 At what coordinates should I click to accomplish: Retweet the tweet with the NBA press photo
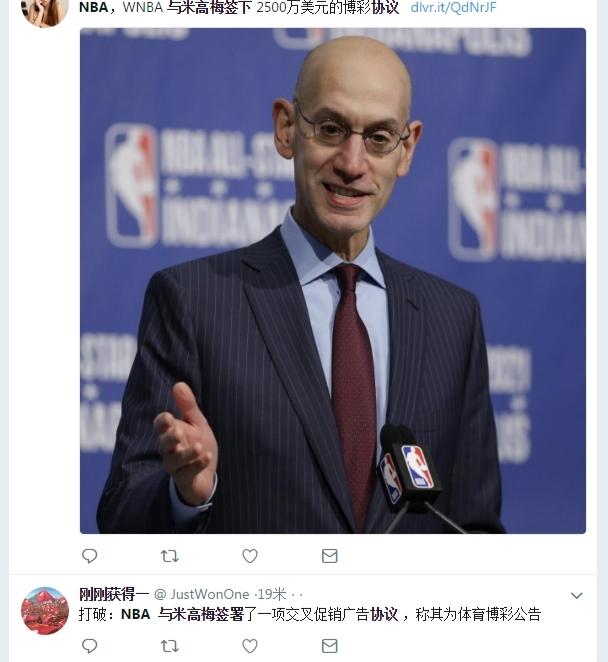[169, 556]
